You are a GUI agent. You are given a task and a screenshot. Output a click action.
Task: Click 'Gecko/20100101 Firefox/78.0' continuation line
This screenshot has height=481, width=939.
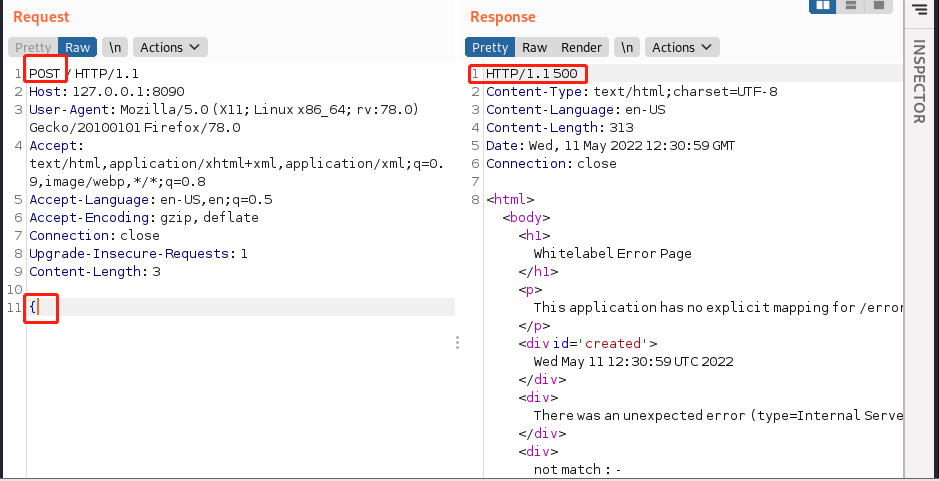pos(135,128)
